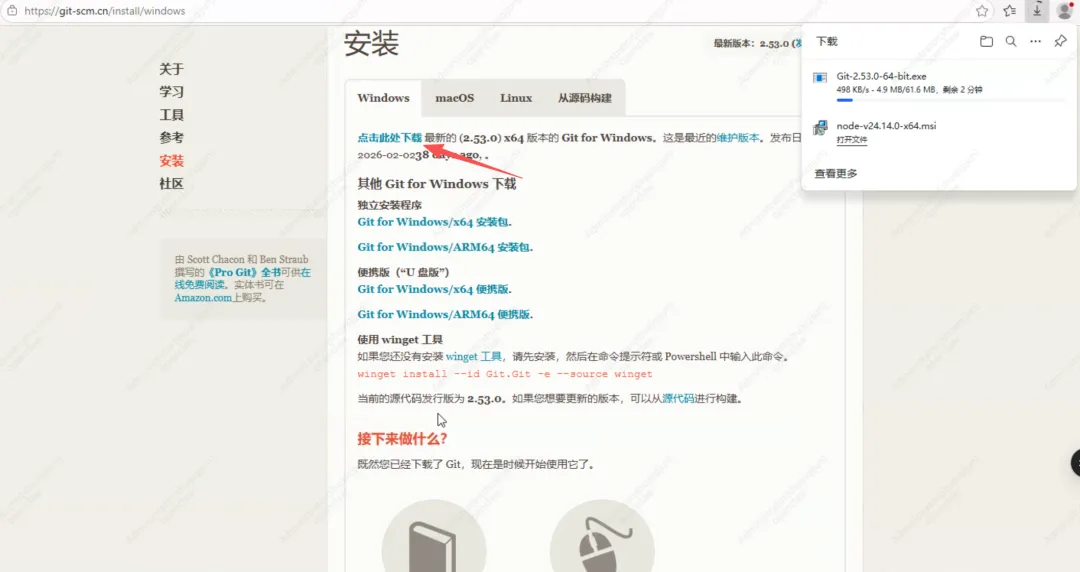Visit the Amazon.com link

tap(202, 298)
